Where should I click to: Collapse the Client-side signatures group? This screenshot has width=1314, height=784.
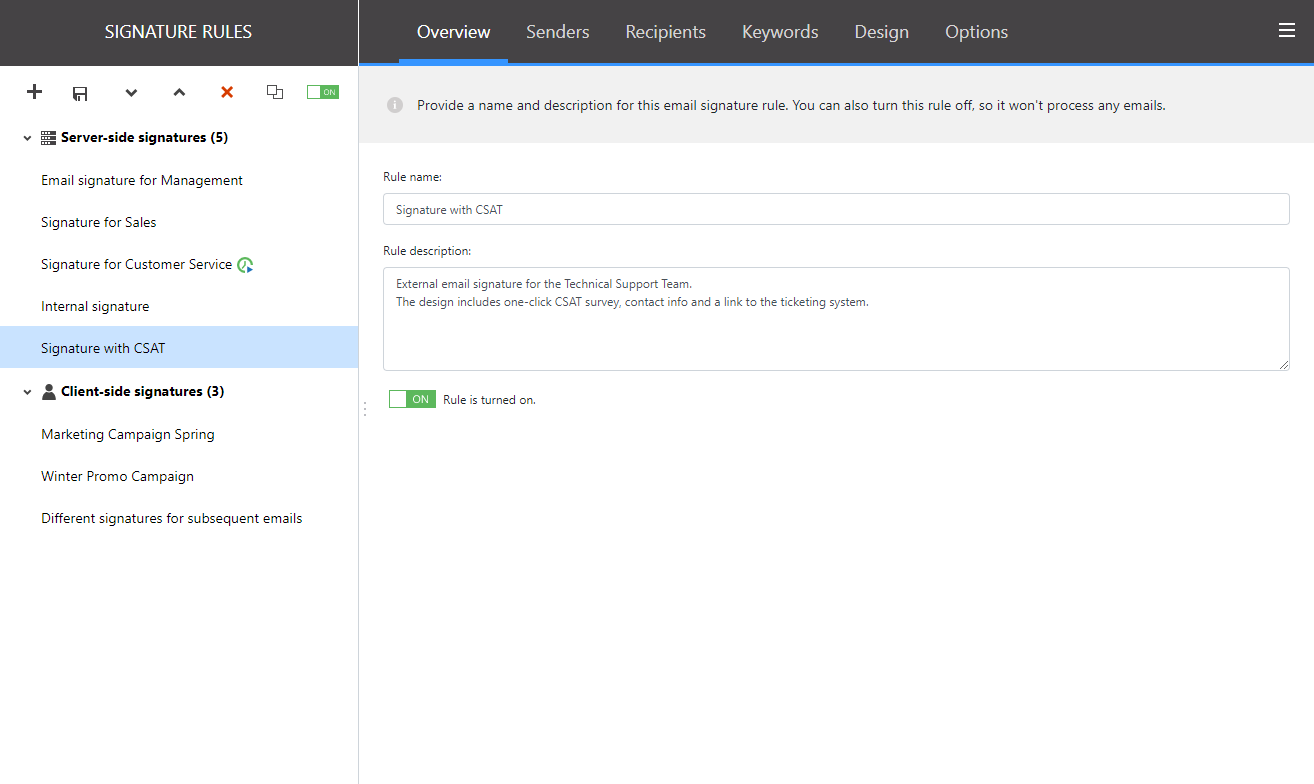(26, 391)
